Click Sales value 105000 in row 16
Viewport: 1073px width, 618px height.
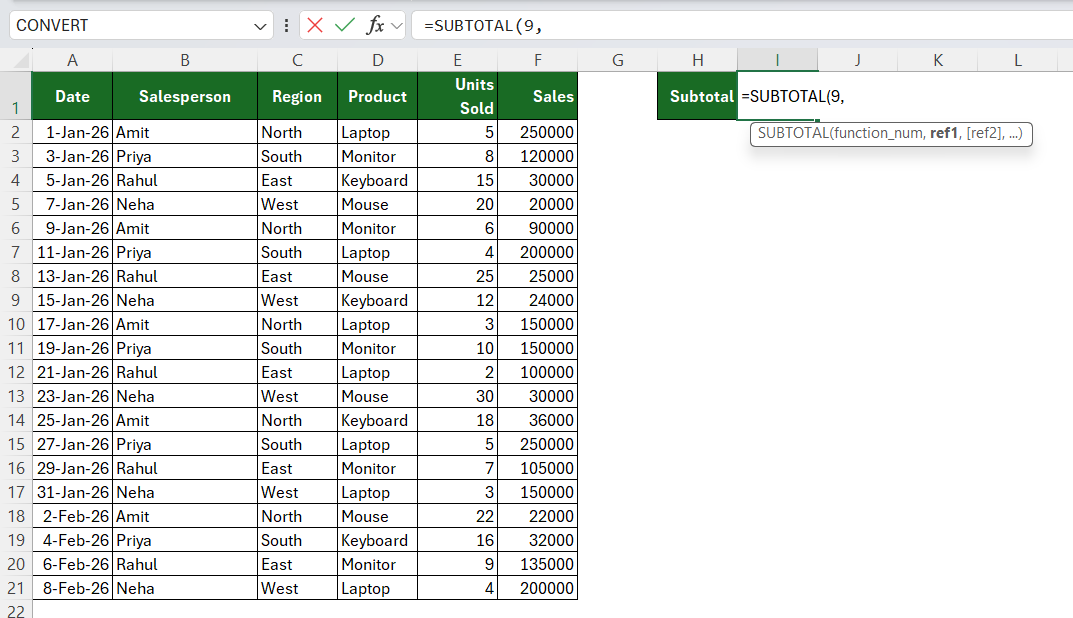tap(538, 468)
